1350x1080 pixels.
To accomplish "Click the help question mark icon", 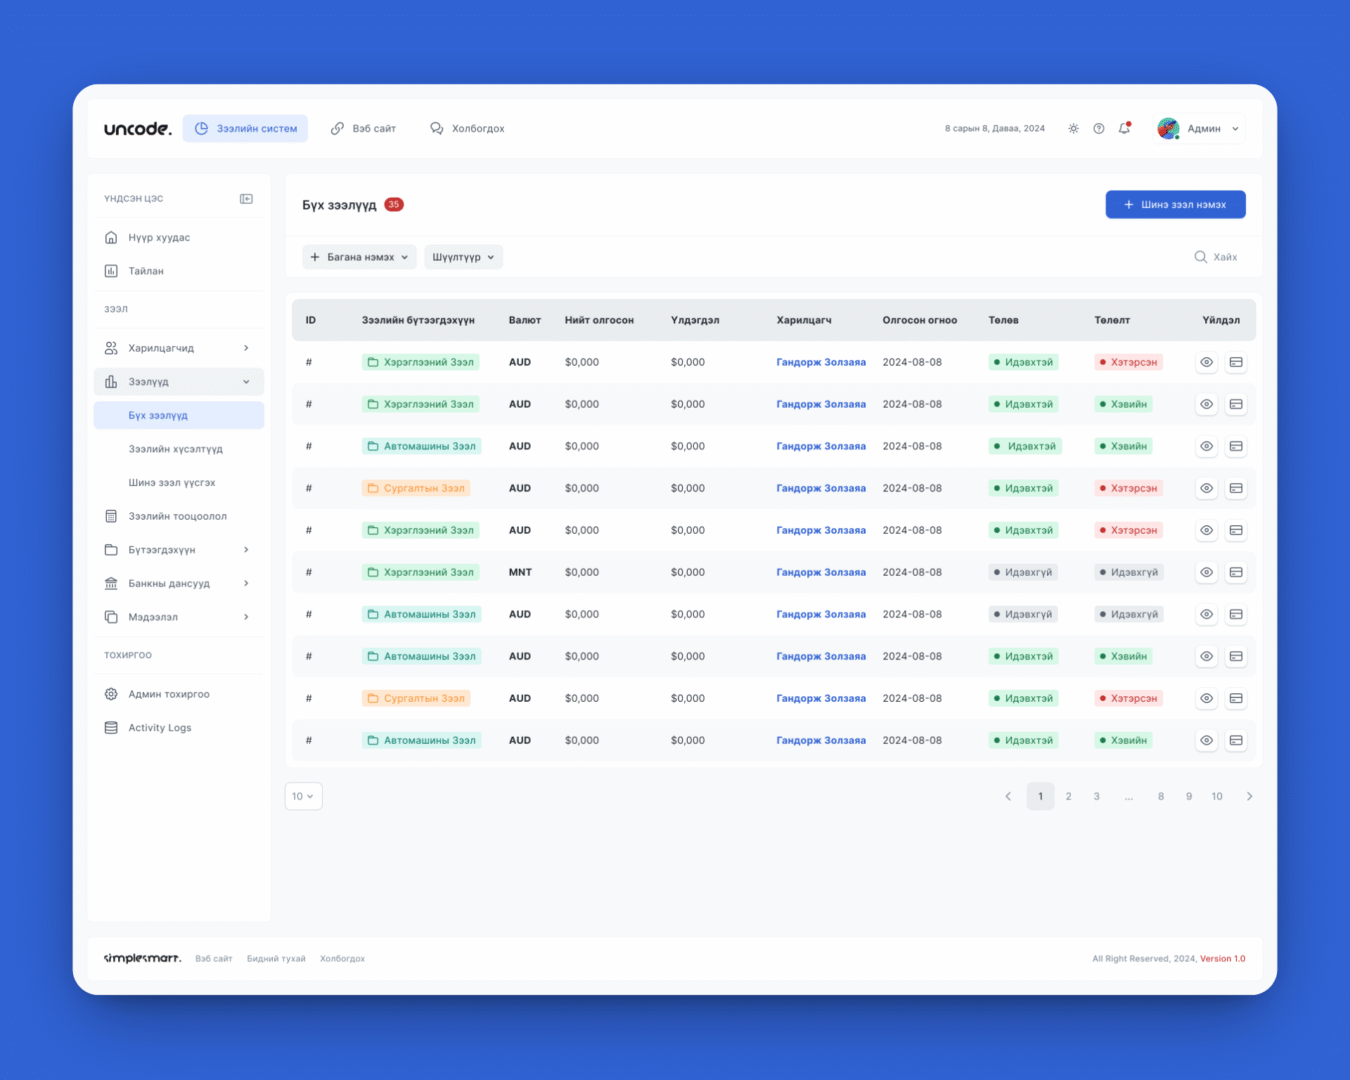I will click(1099, 129).
